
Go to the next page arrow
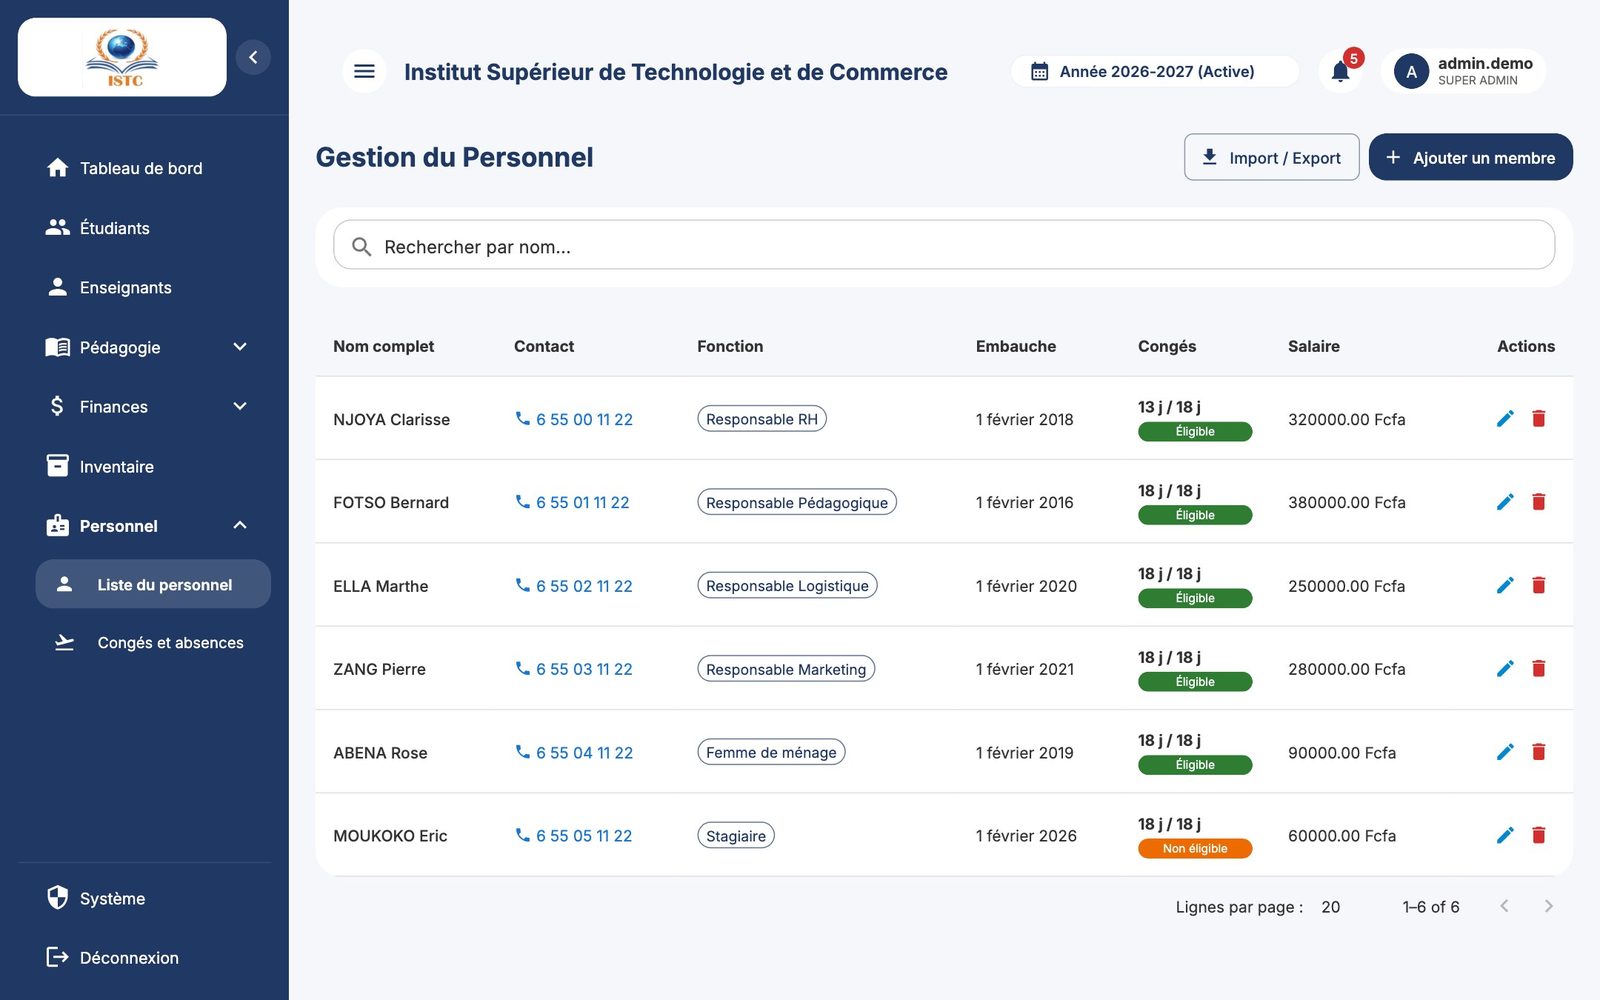pos(1548,906)
